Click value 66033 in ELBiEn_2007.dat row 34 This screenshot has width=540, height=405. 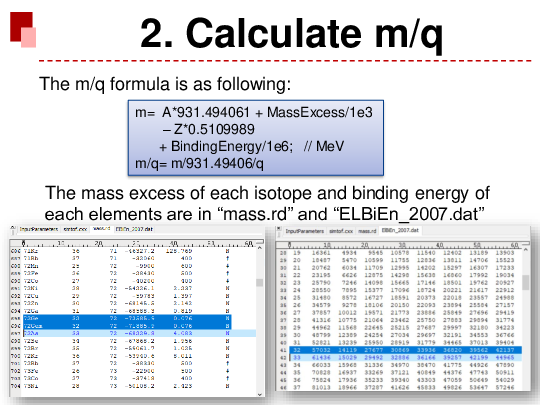(x=321, y=365)
